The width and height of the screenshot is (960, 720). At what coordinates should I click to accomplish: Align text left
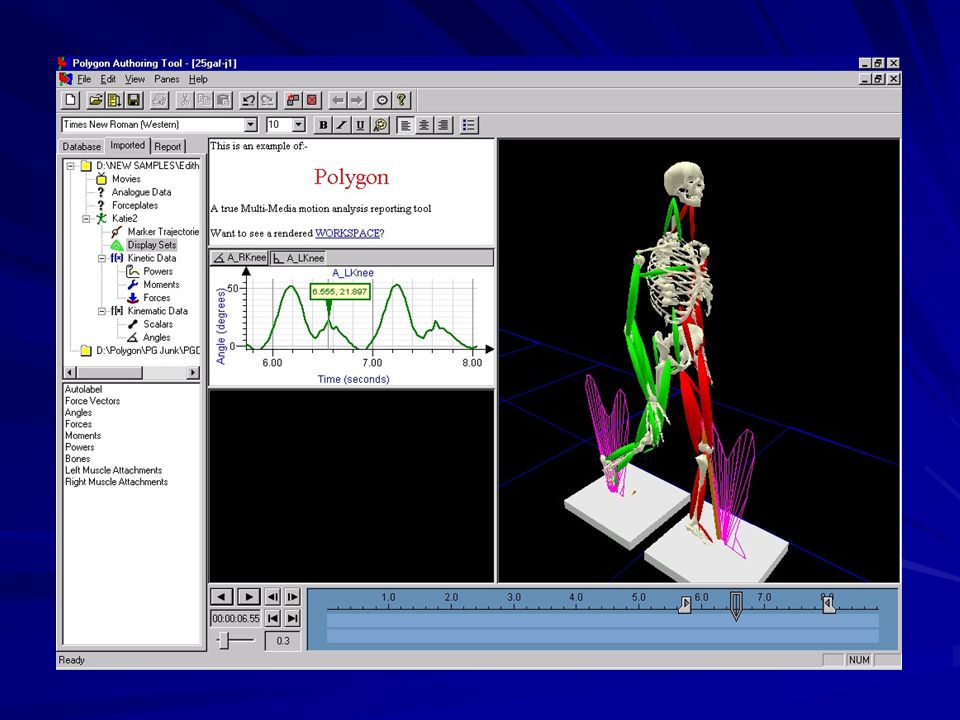[405, 125]
